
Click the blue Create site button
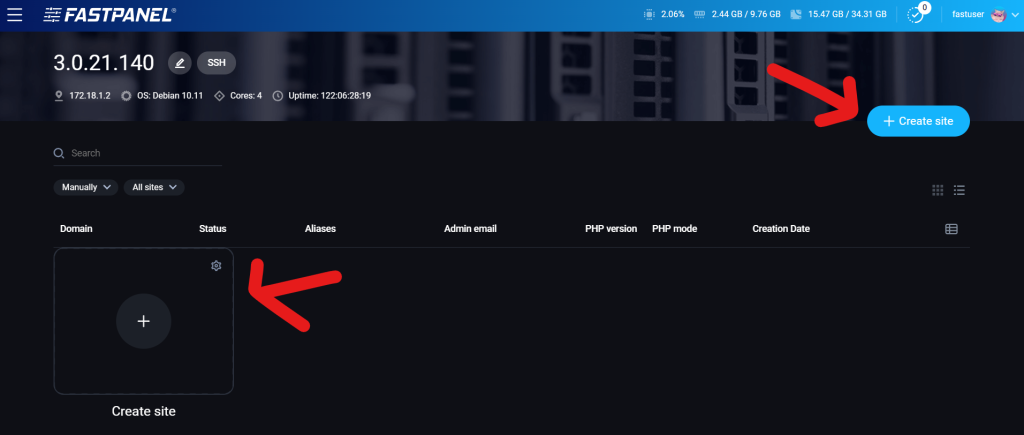(918, 121)
